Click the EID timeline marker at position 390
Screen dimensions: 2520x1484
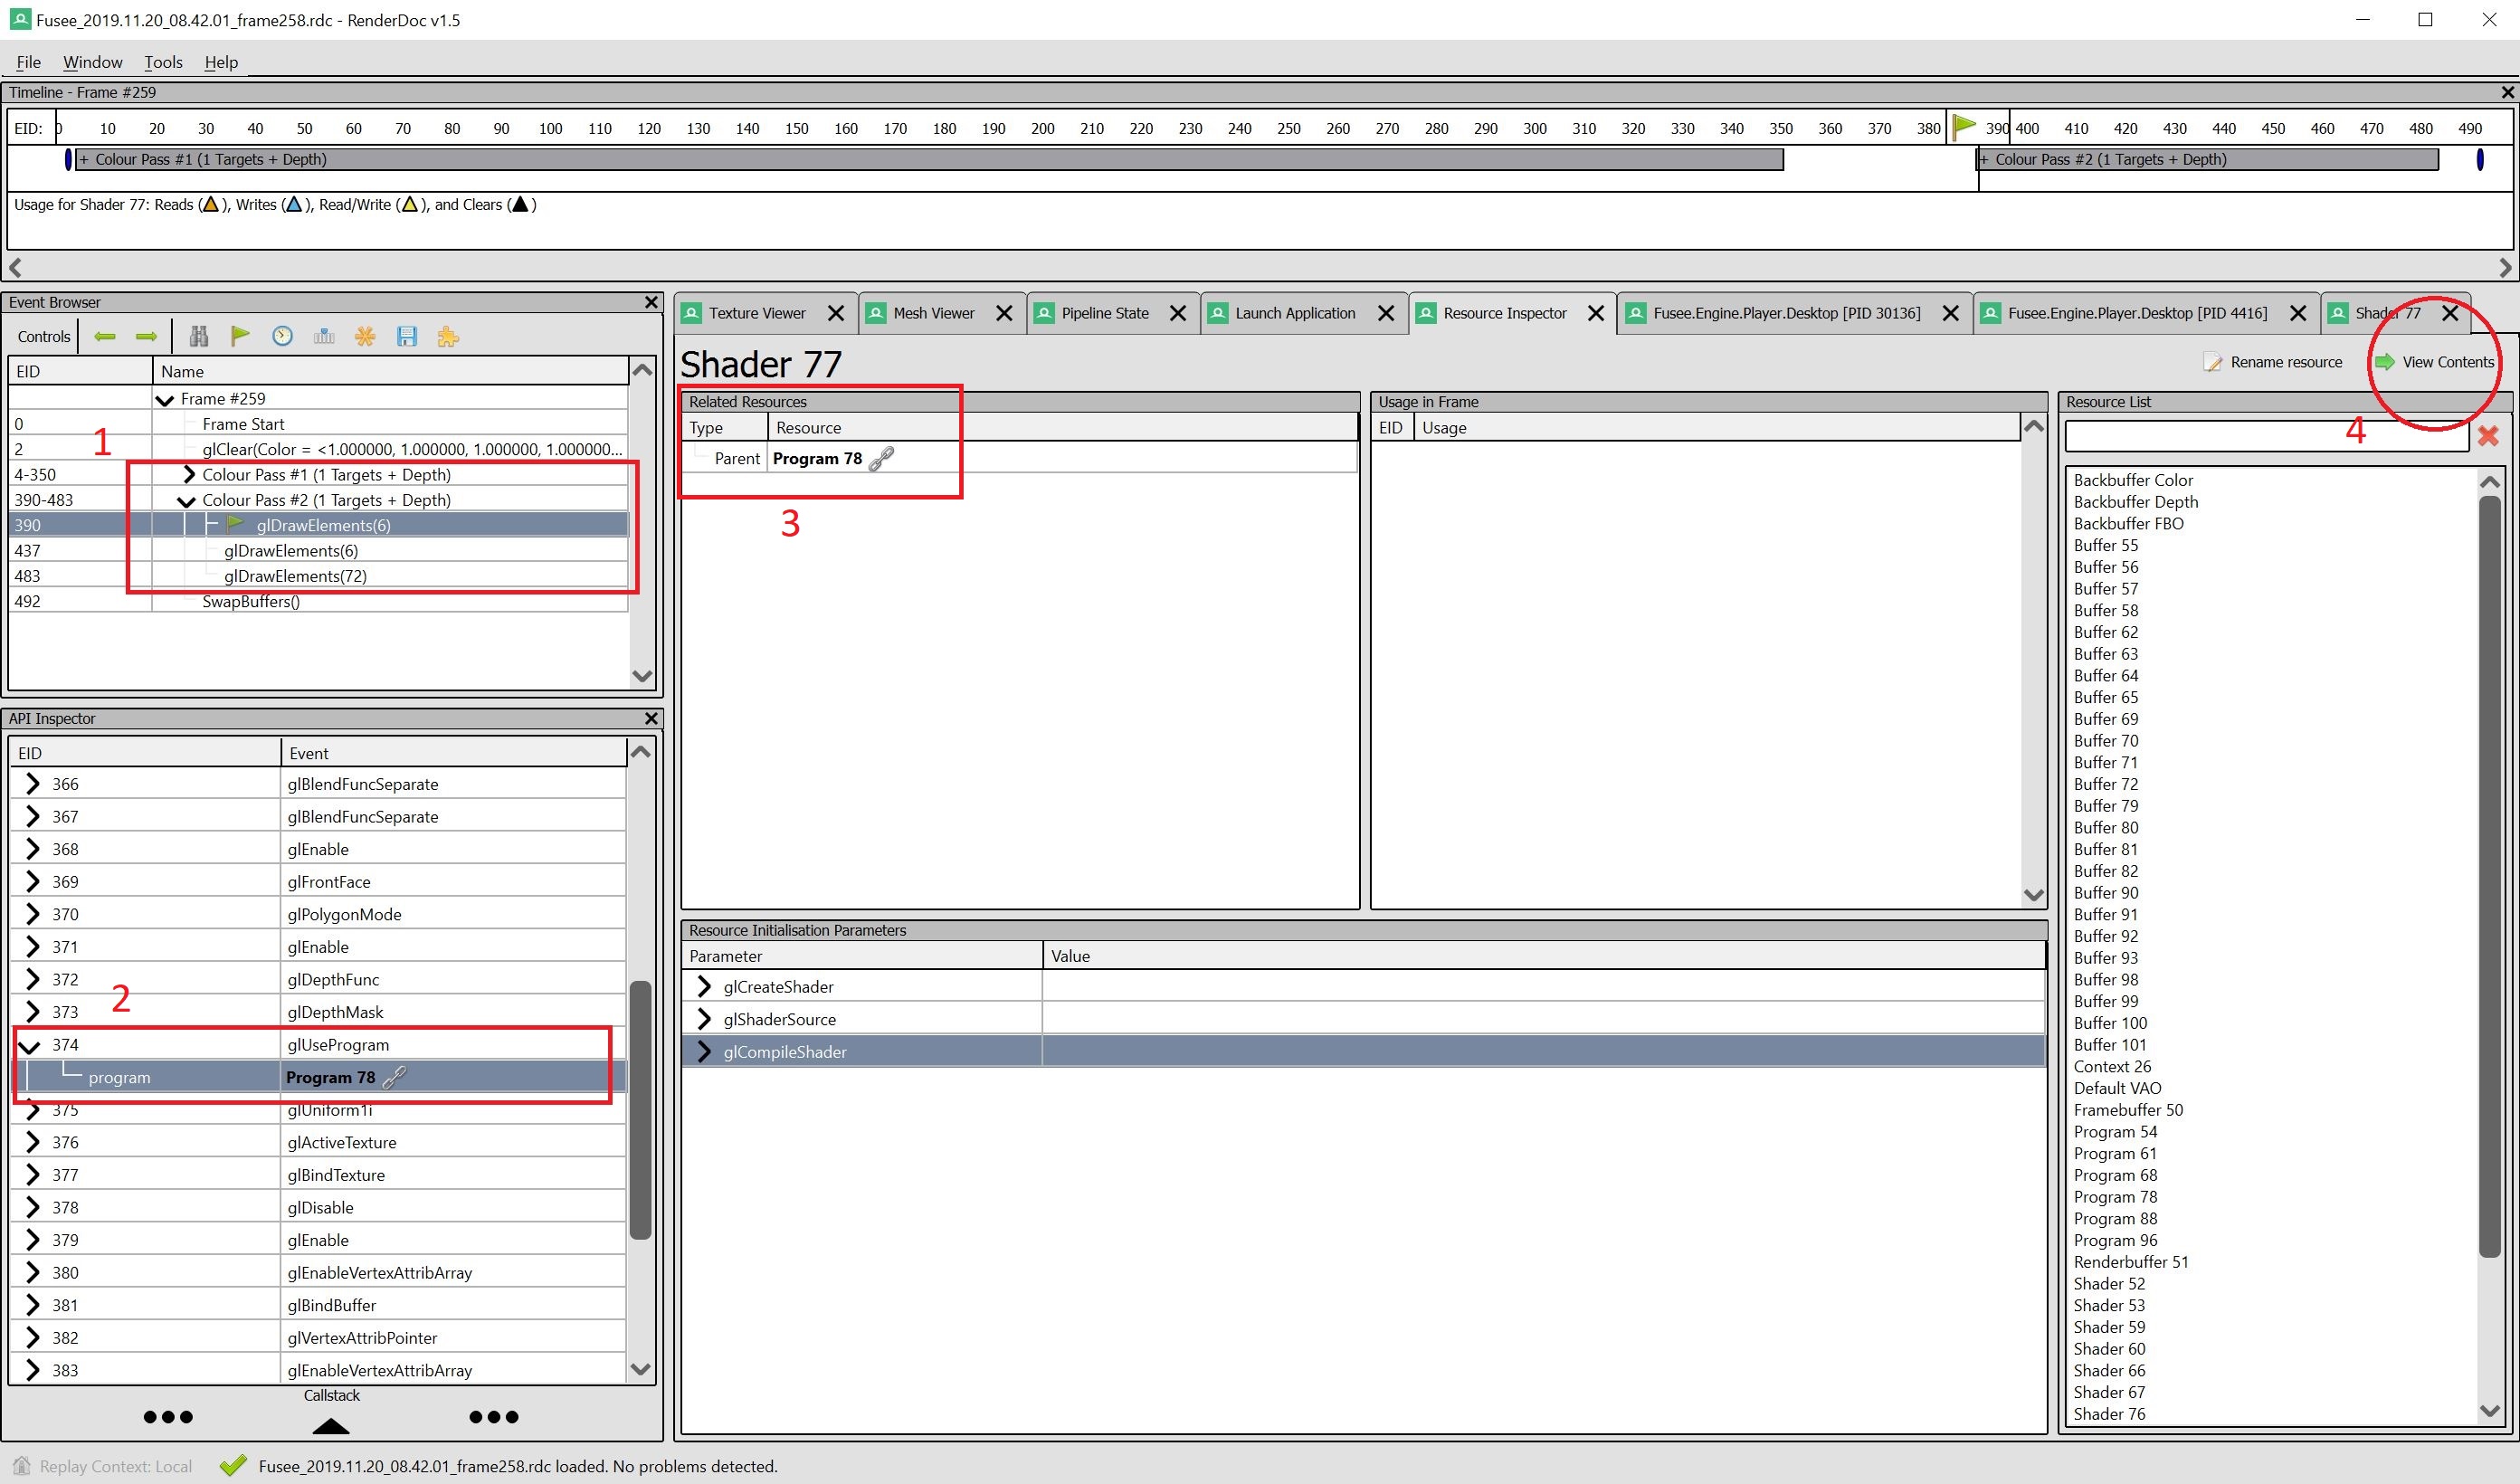click(x=1965, y=126)
